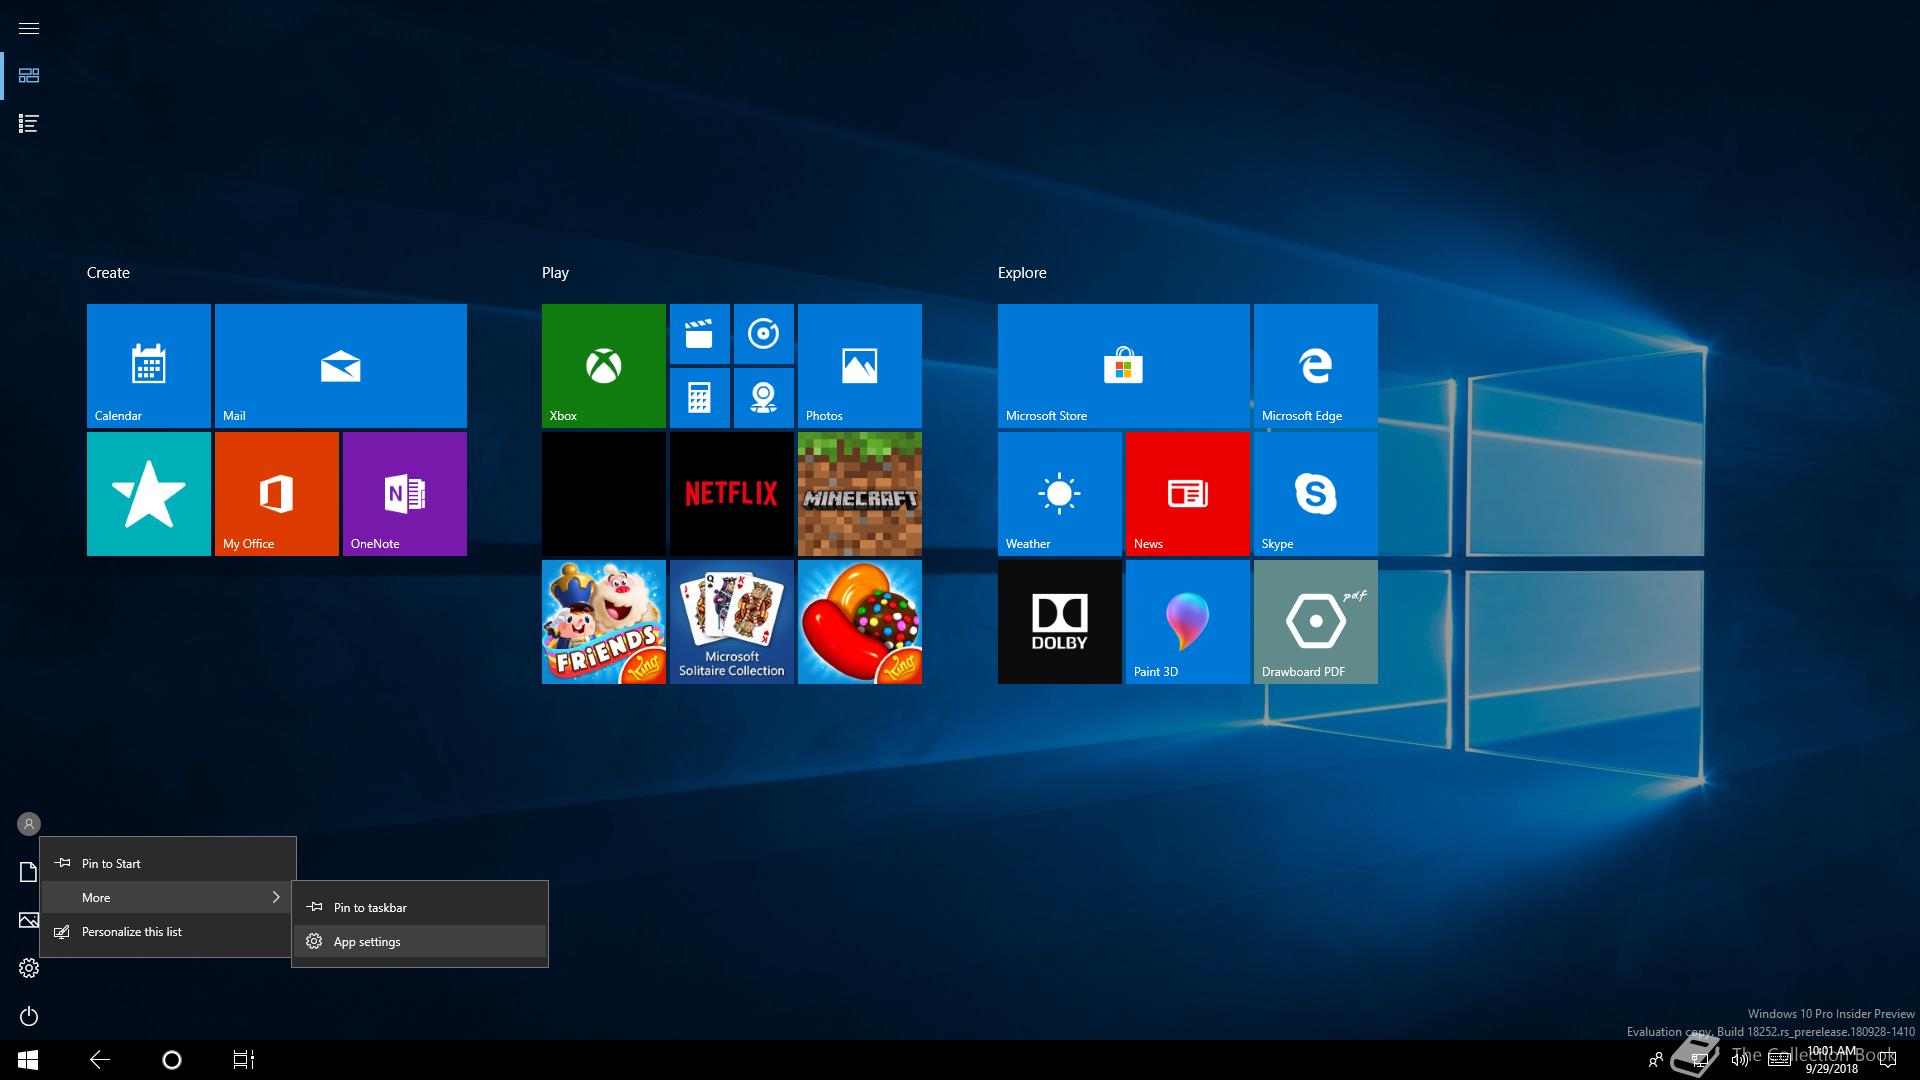Screen dimensions: 1920x1080
Task: Open the Weather tile
Action: (x=1060, y=494)
